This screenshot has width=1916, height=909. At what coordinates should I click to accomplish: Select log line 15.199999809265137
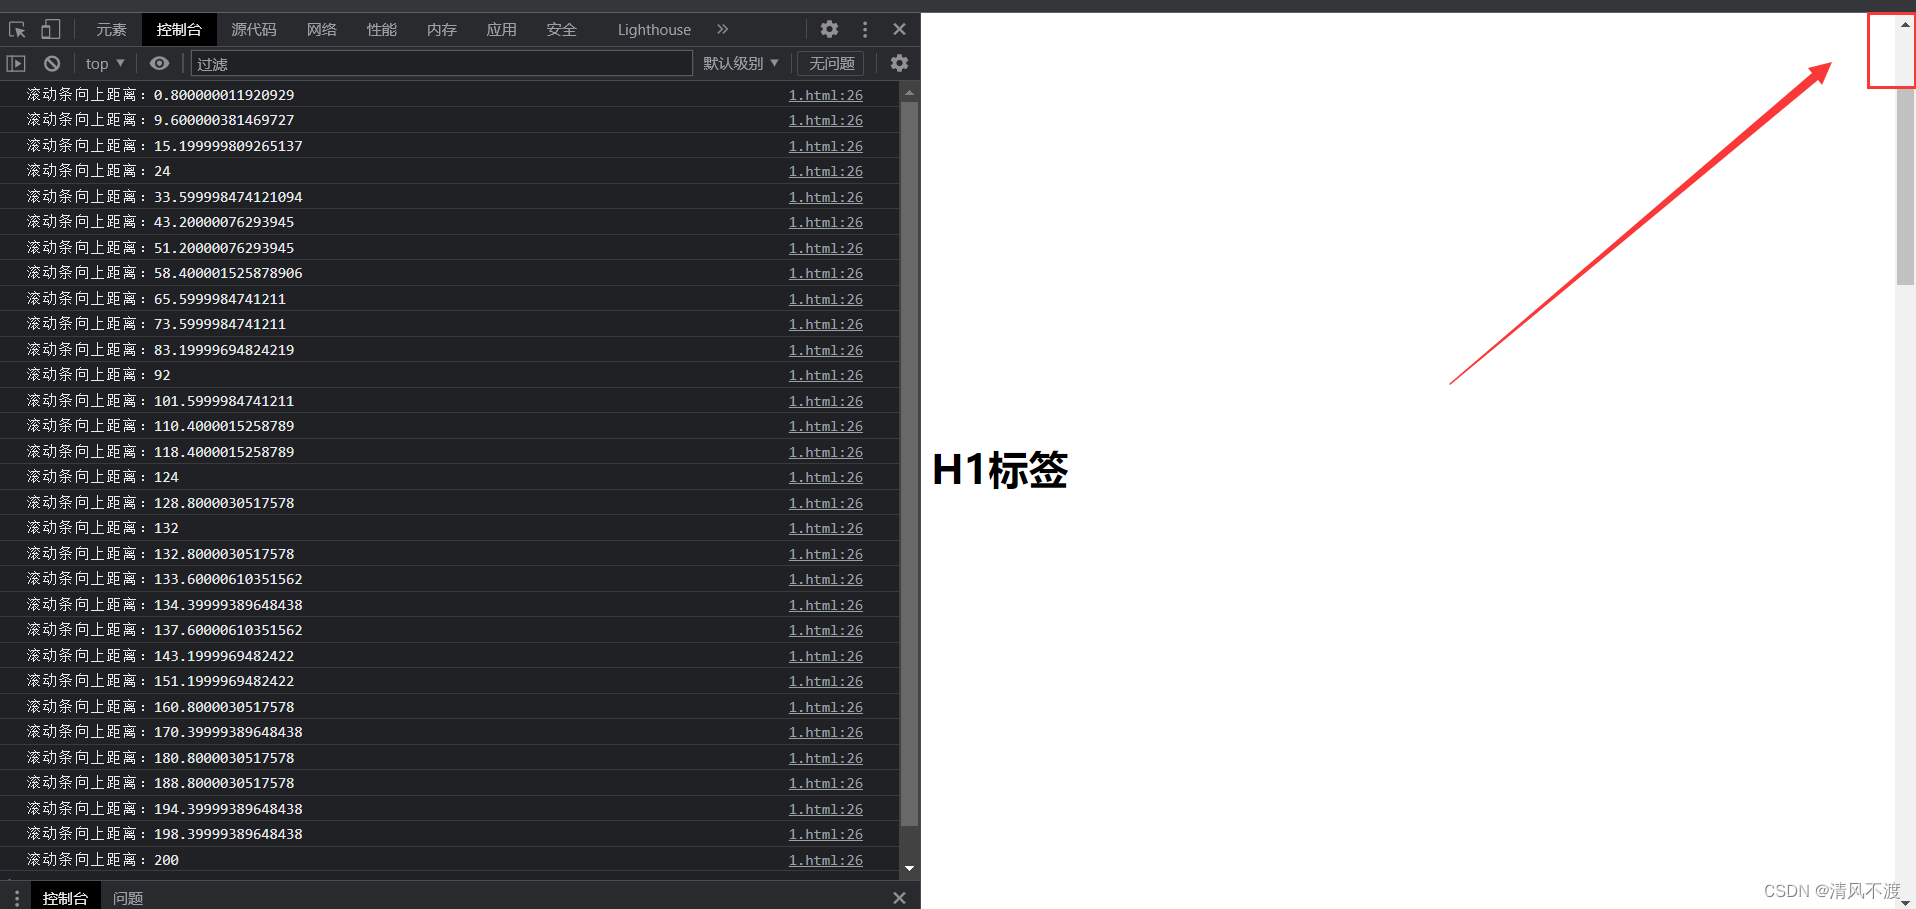(449, 146)
